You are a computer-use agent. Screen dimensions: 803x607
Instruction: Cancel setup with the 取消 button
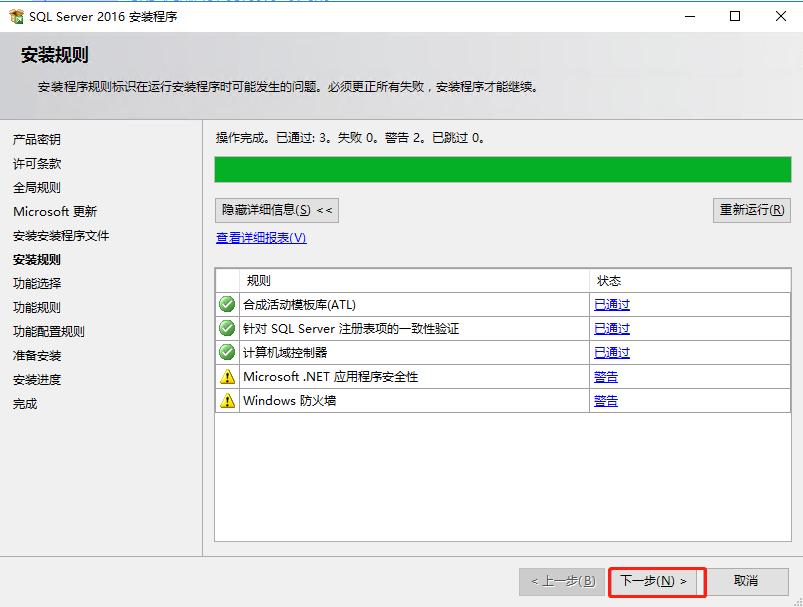(x=746, y=581)
